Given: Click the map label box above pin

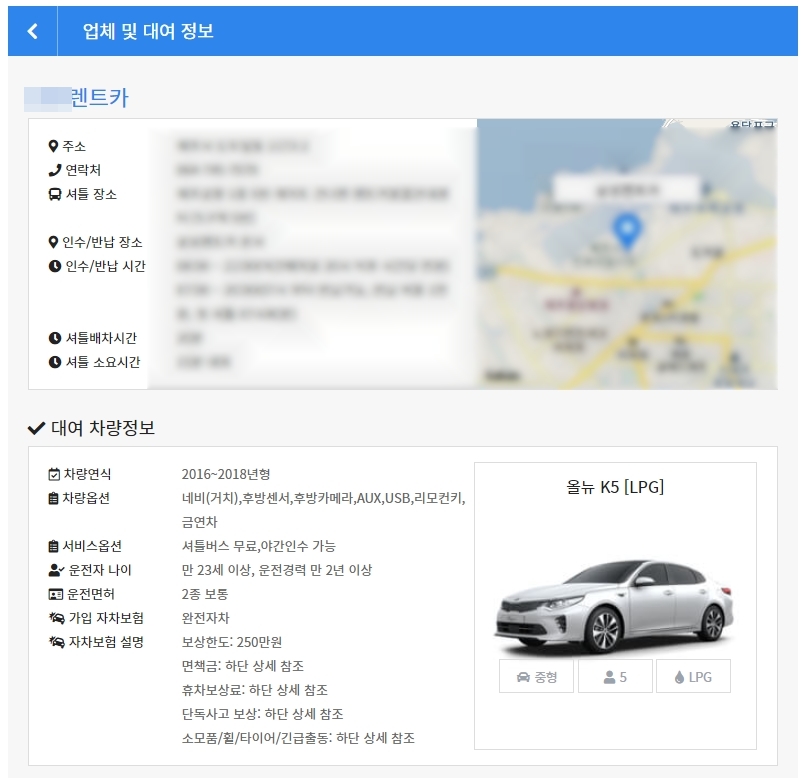Looking at the screenshot, I should point(626,190).
